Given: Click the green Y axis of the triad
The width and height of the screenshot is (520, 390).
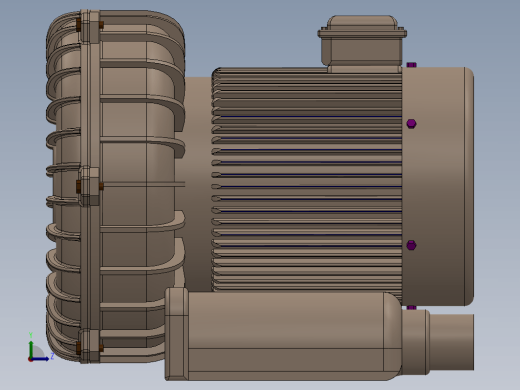Looking at the screenshot, I should (x=31, y=349).
